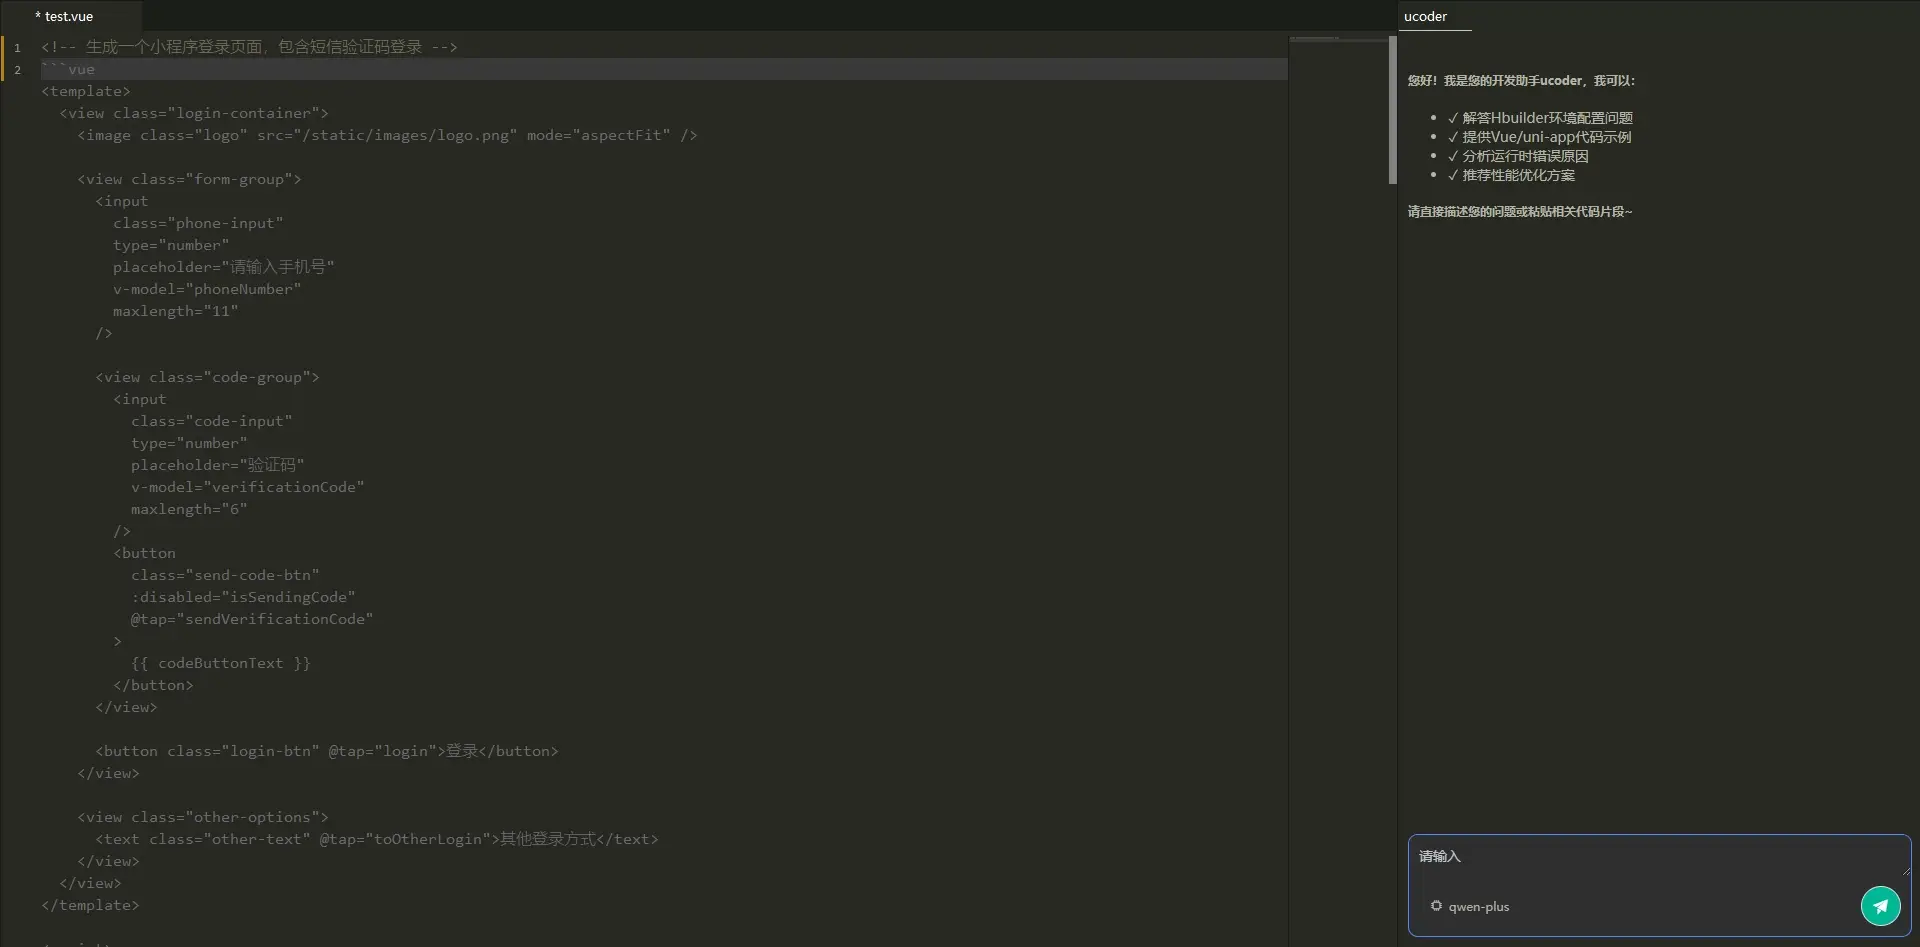This screenshot has width=1920, height=947.
Task: Click the image logo.png line
Action: pyautogui.click(x=387, y=135)
